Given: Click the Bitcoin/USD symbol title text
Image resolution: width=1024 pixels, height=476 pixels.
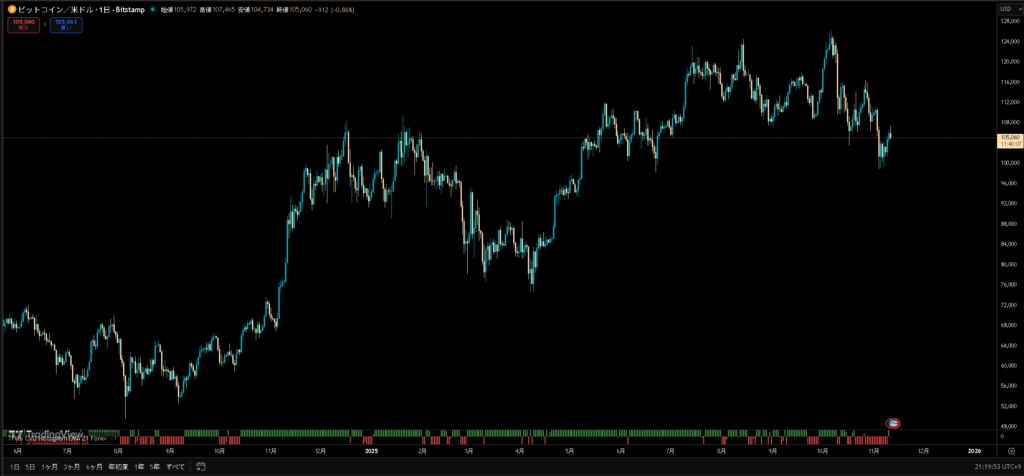Looking at the screenshot, I should [x=75, y=9].
